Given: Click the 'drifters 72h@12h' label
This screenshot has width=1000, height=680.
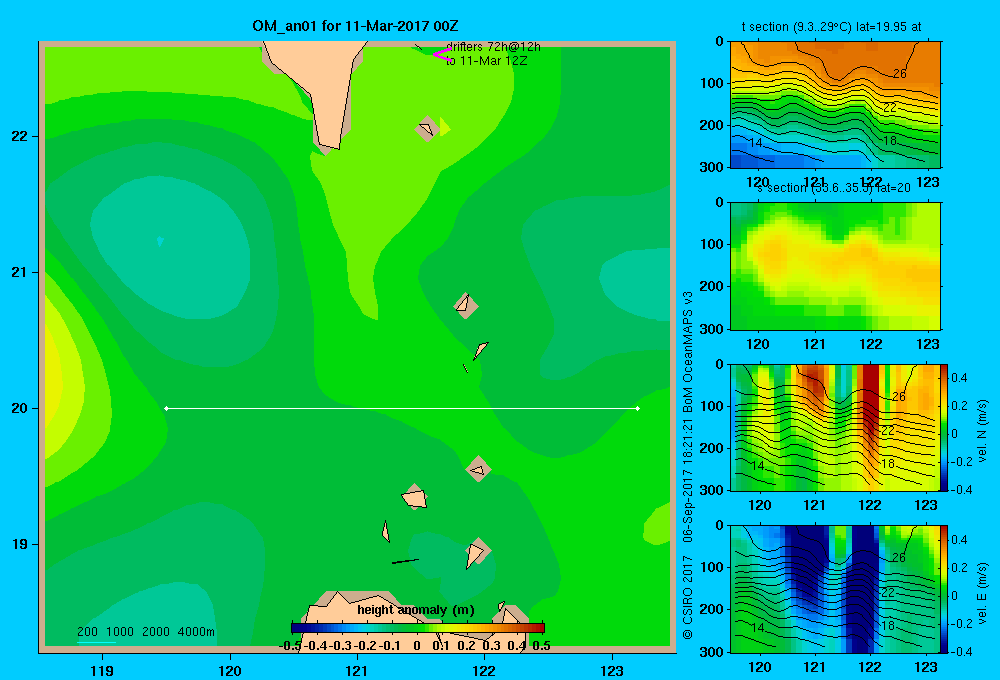Looking at the screenshot, I should pos(493,47).
